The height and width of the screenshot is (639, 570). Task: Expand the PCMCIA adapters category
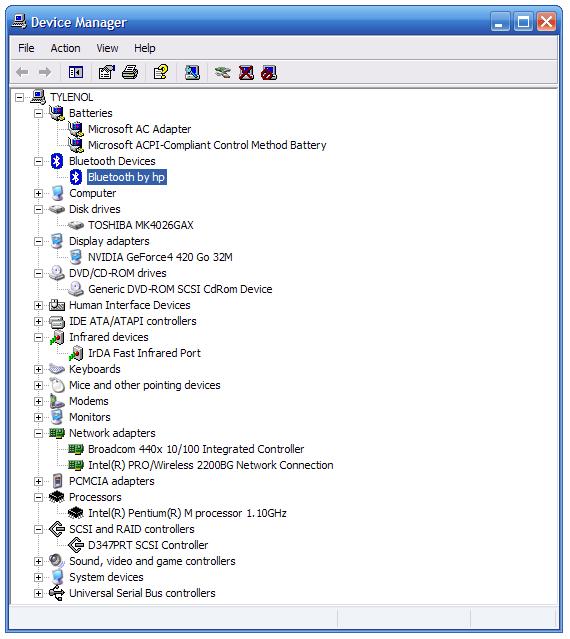[38, 481]
